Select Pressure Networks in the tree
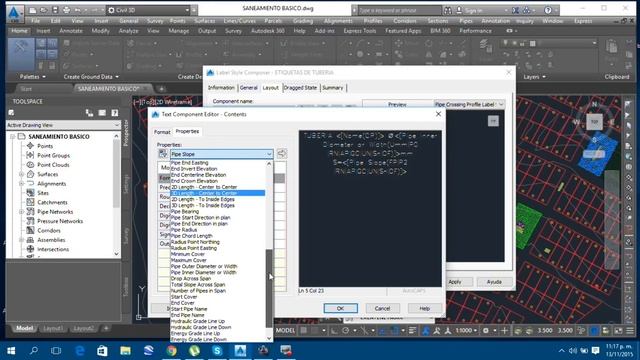This screenshot has height=360, width=640. coord(60,221)
